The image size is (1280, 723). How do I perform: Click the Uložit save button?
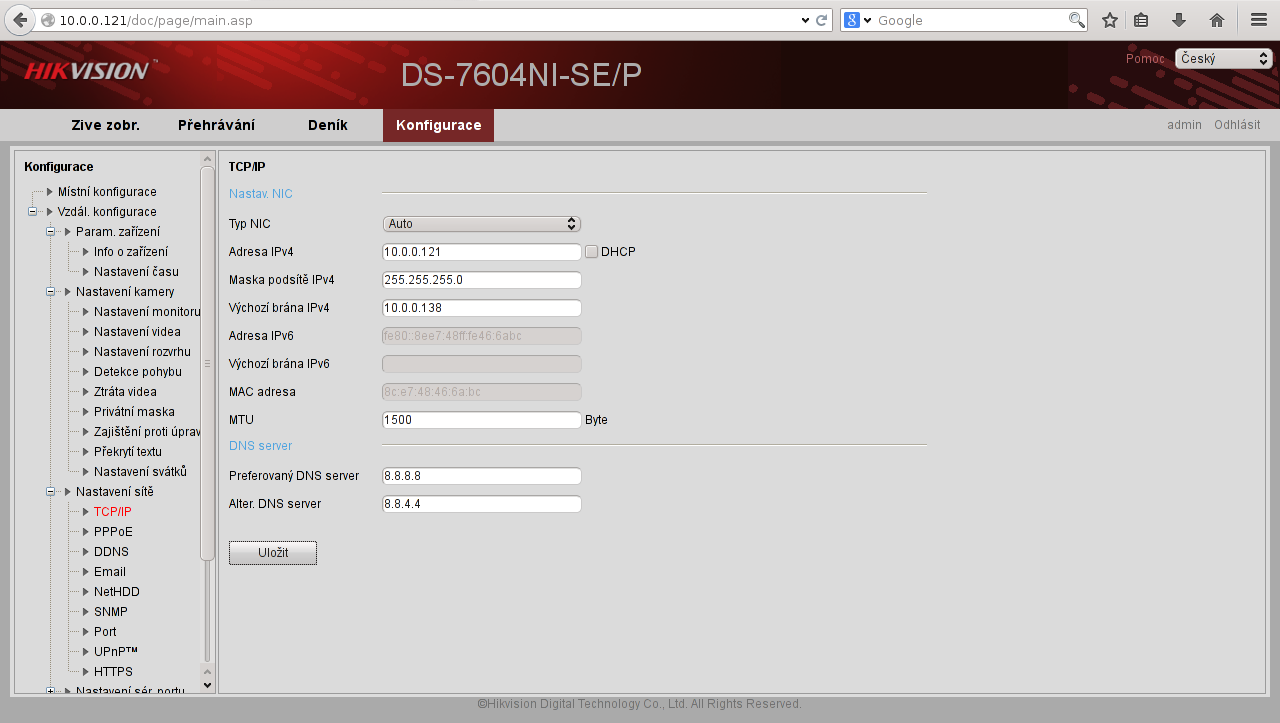273,553
